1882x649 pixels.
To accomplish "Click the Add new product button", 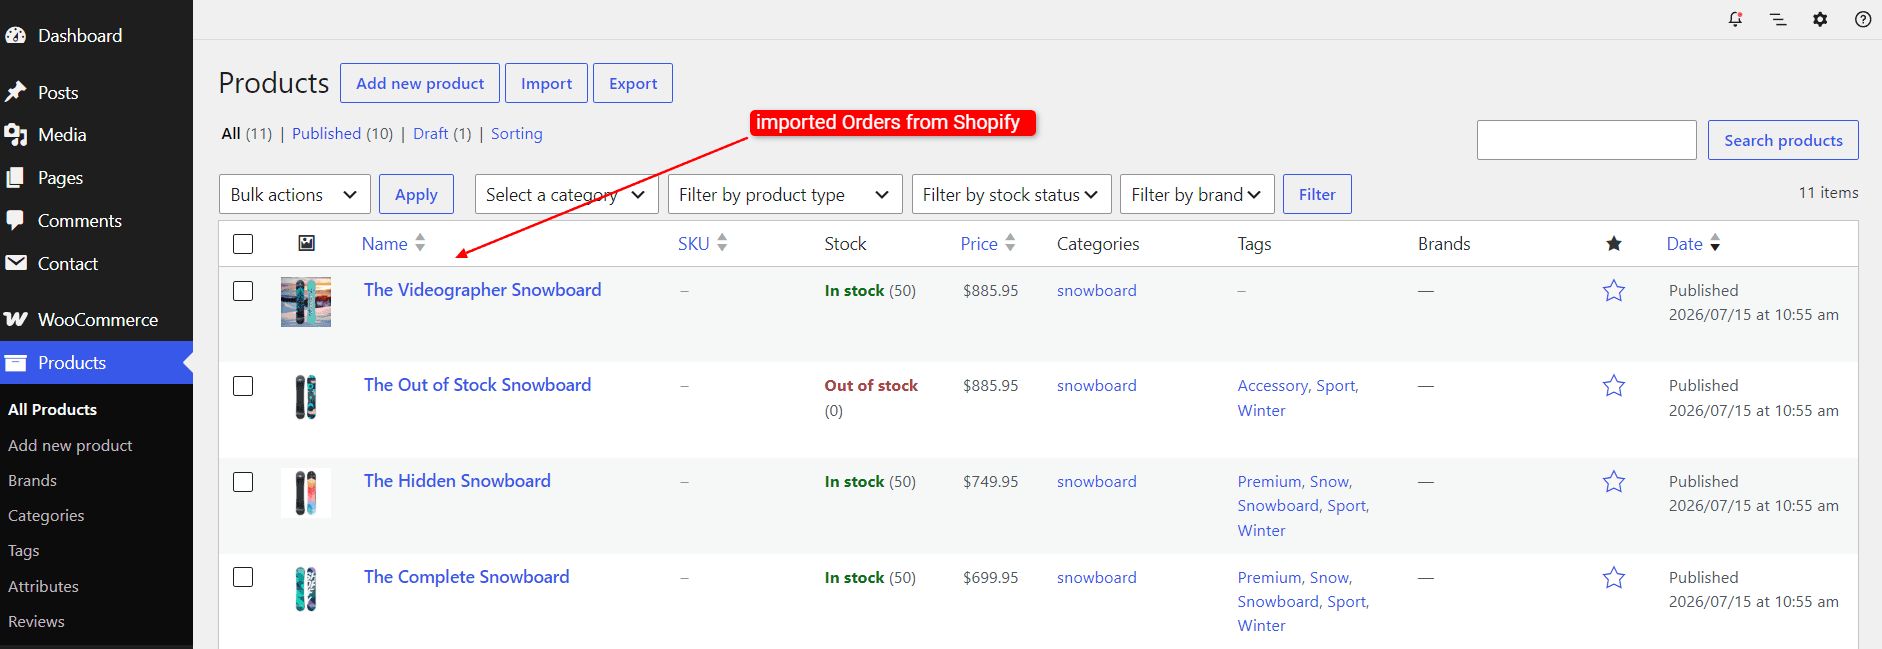I will (x=420, y=83).
